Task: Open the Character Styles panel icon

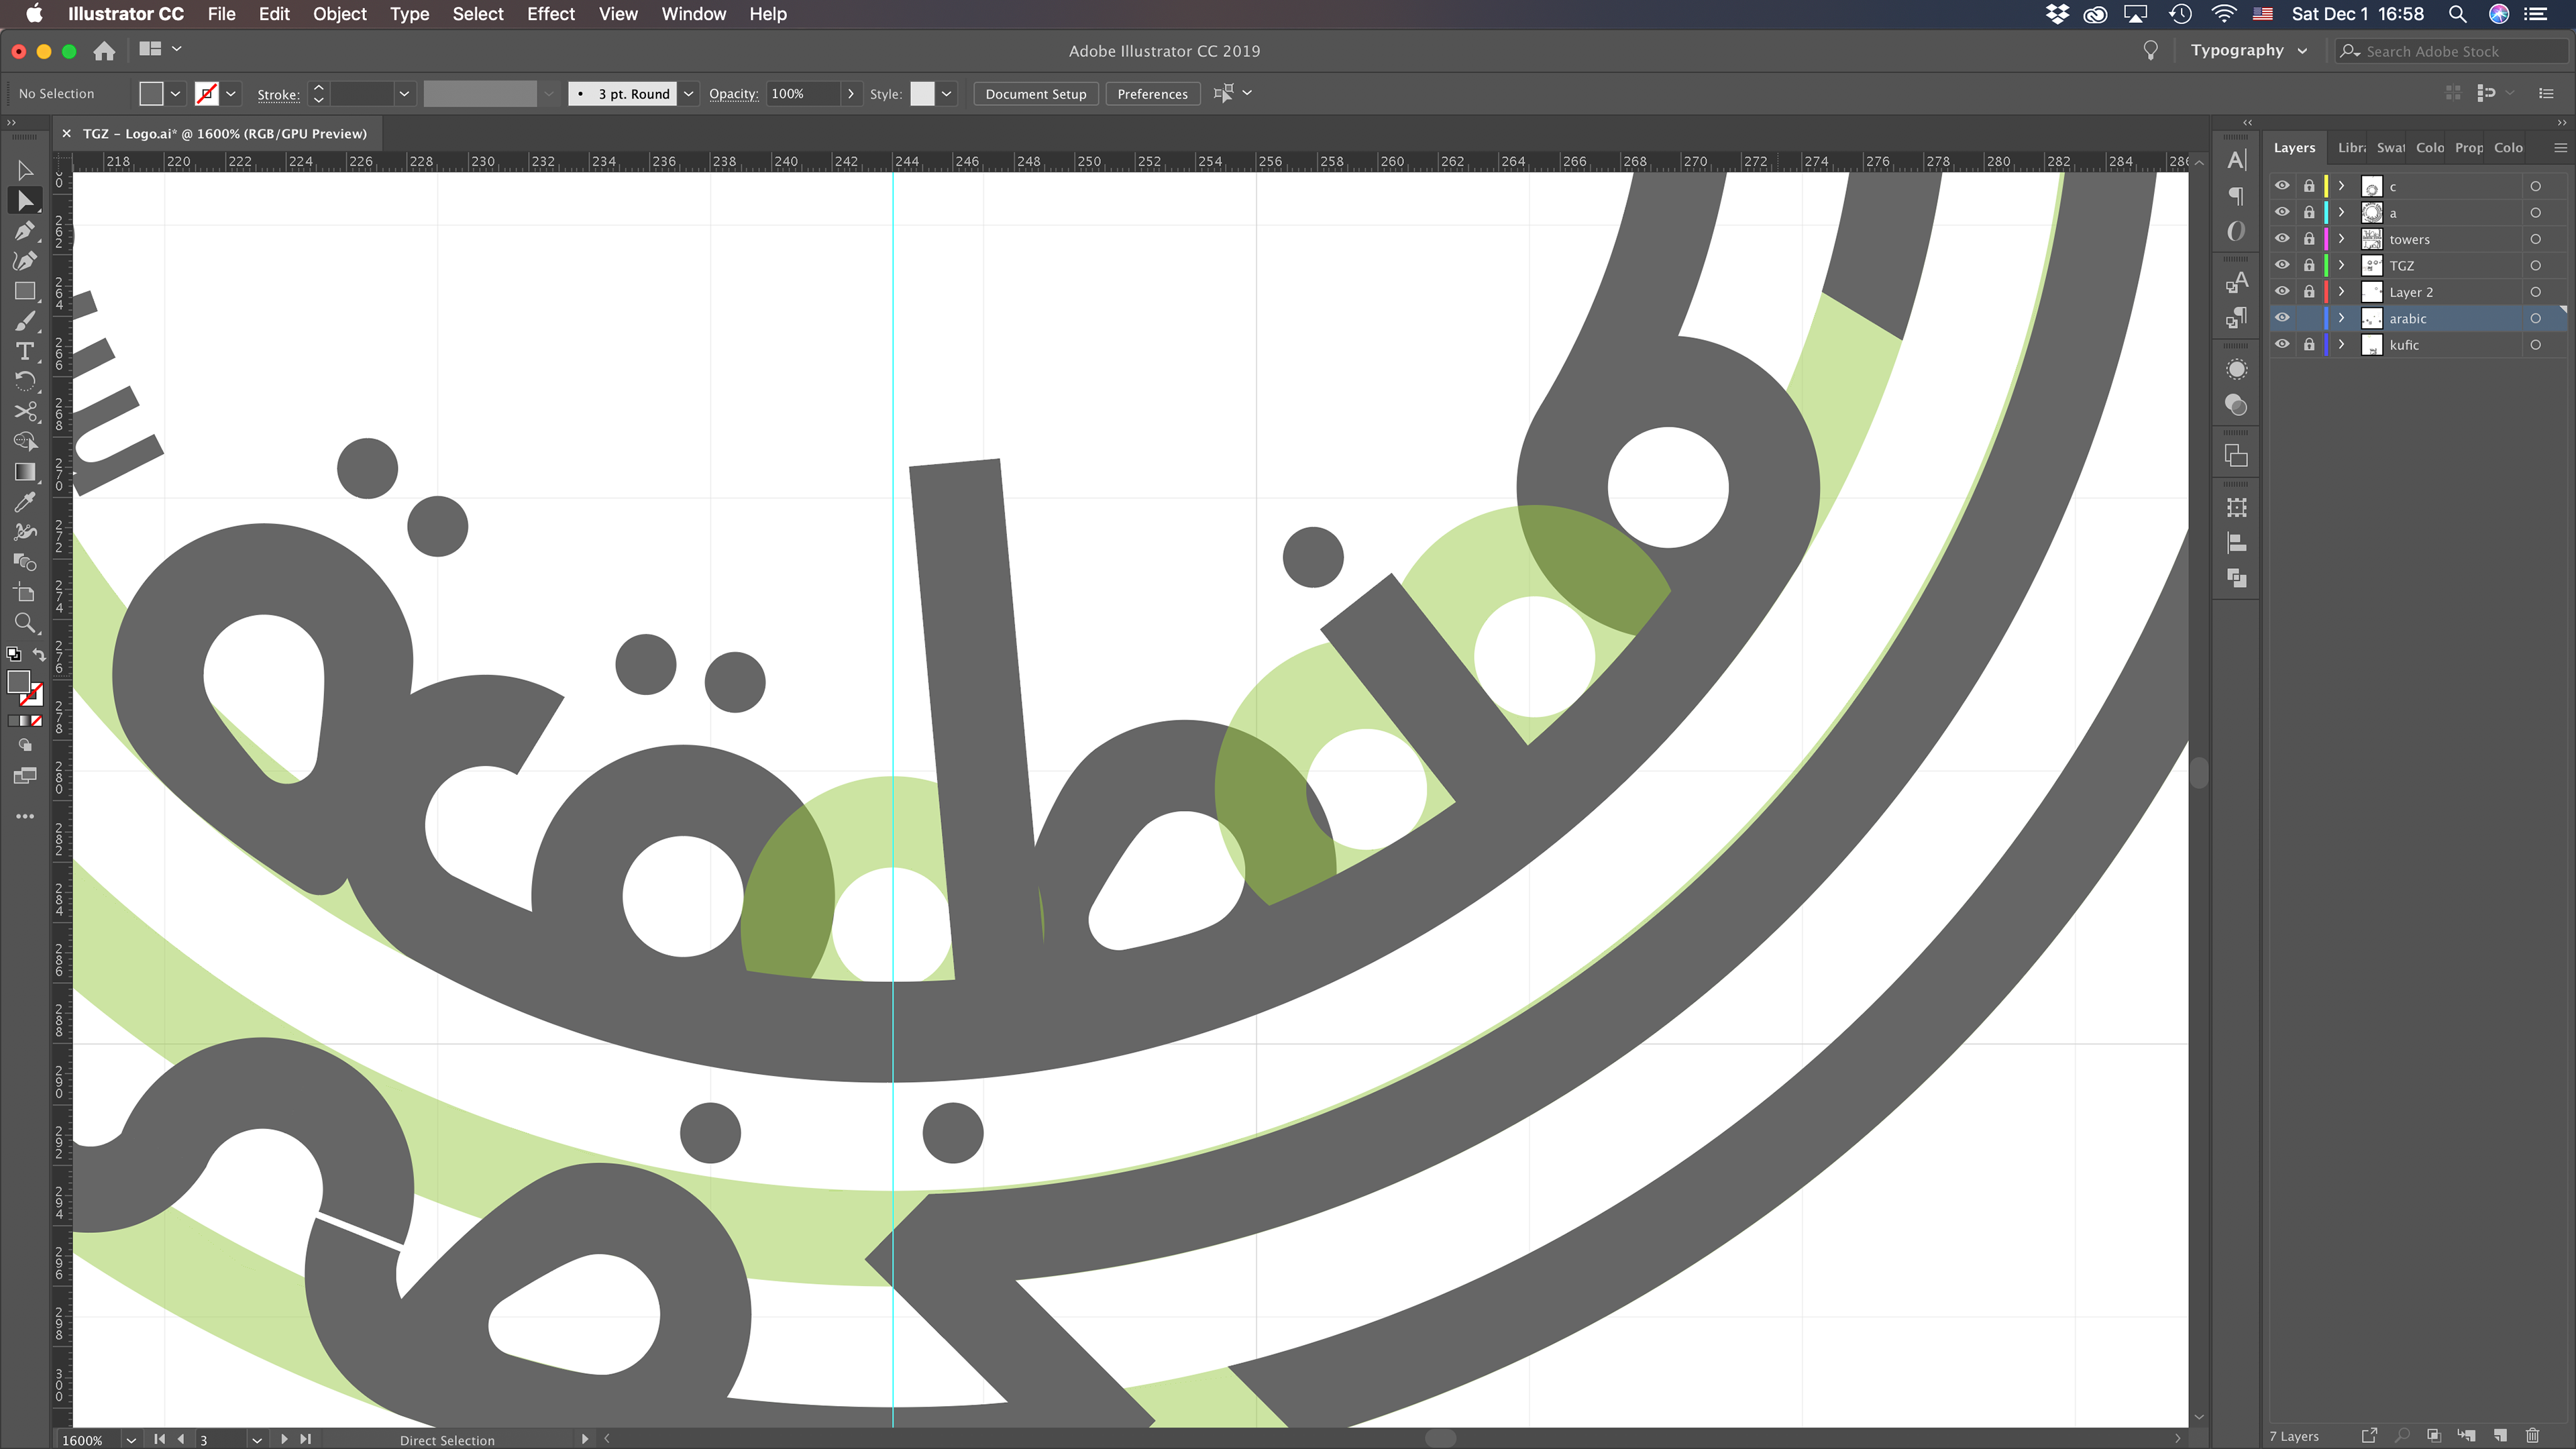Action: pyautogui.click(x=2236, y=283)
